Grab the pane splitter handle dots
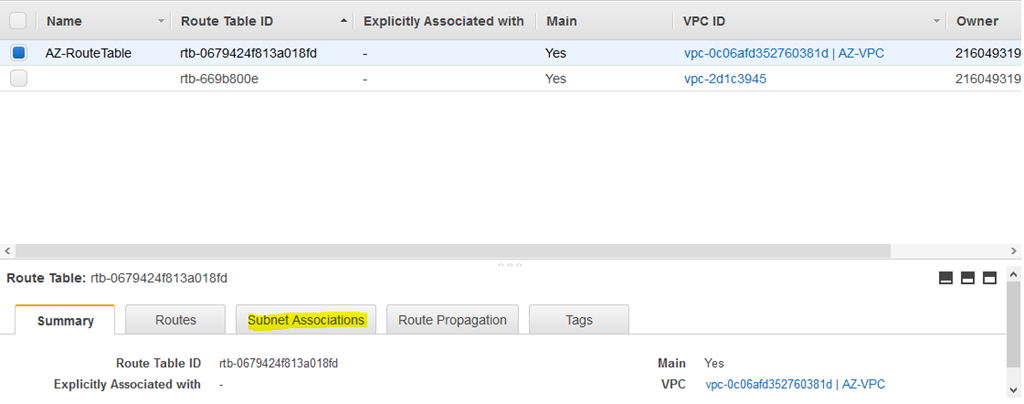This screenshot has height=404, width=1024. tap(509, 265)
